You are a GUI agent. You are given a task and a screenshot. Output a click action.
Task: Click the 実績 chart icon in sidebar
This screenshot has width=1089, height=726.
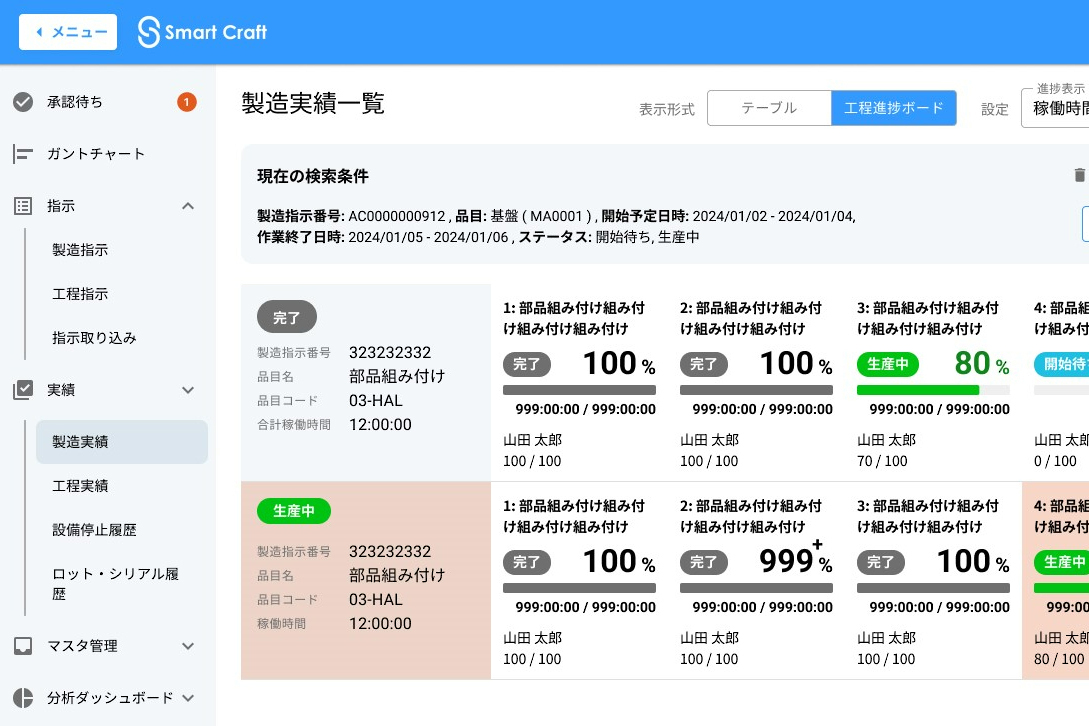pyautogui.click(x=22, y=390)
